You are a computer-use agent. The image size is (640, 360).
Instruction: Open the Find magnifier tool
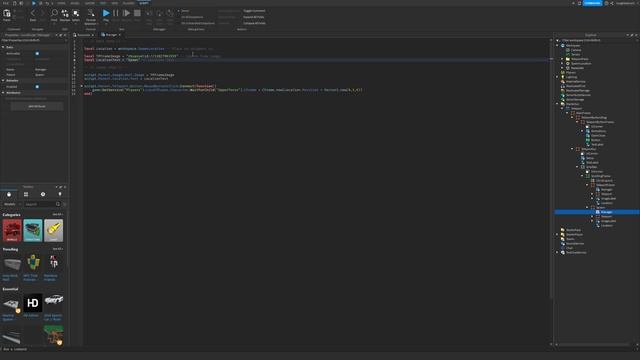pos(54,13)
